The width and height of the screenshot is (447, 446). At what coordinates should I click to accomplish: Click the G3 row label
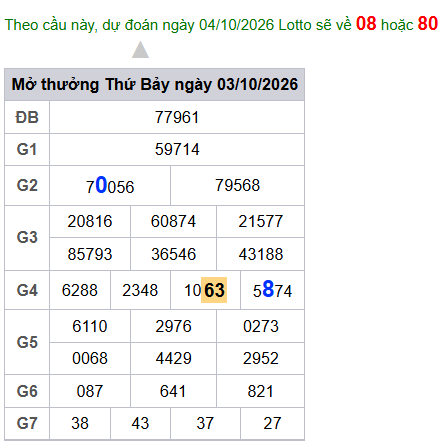coord(27,238)
